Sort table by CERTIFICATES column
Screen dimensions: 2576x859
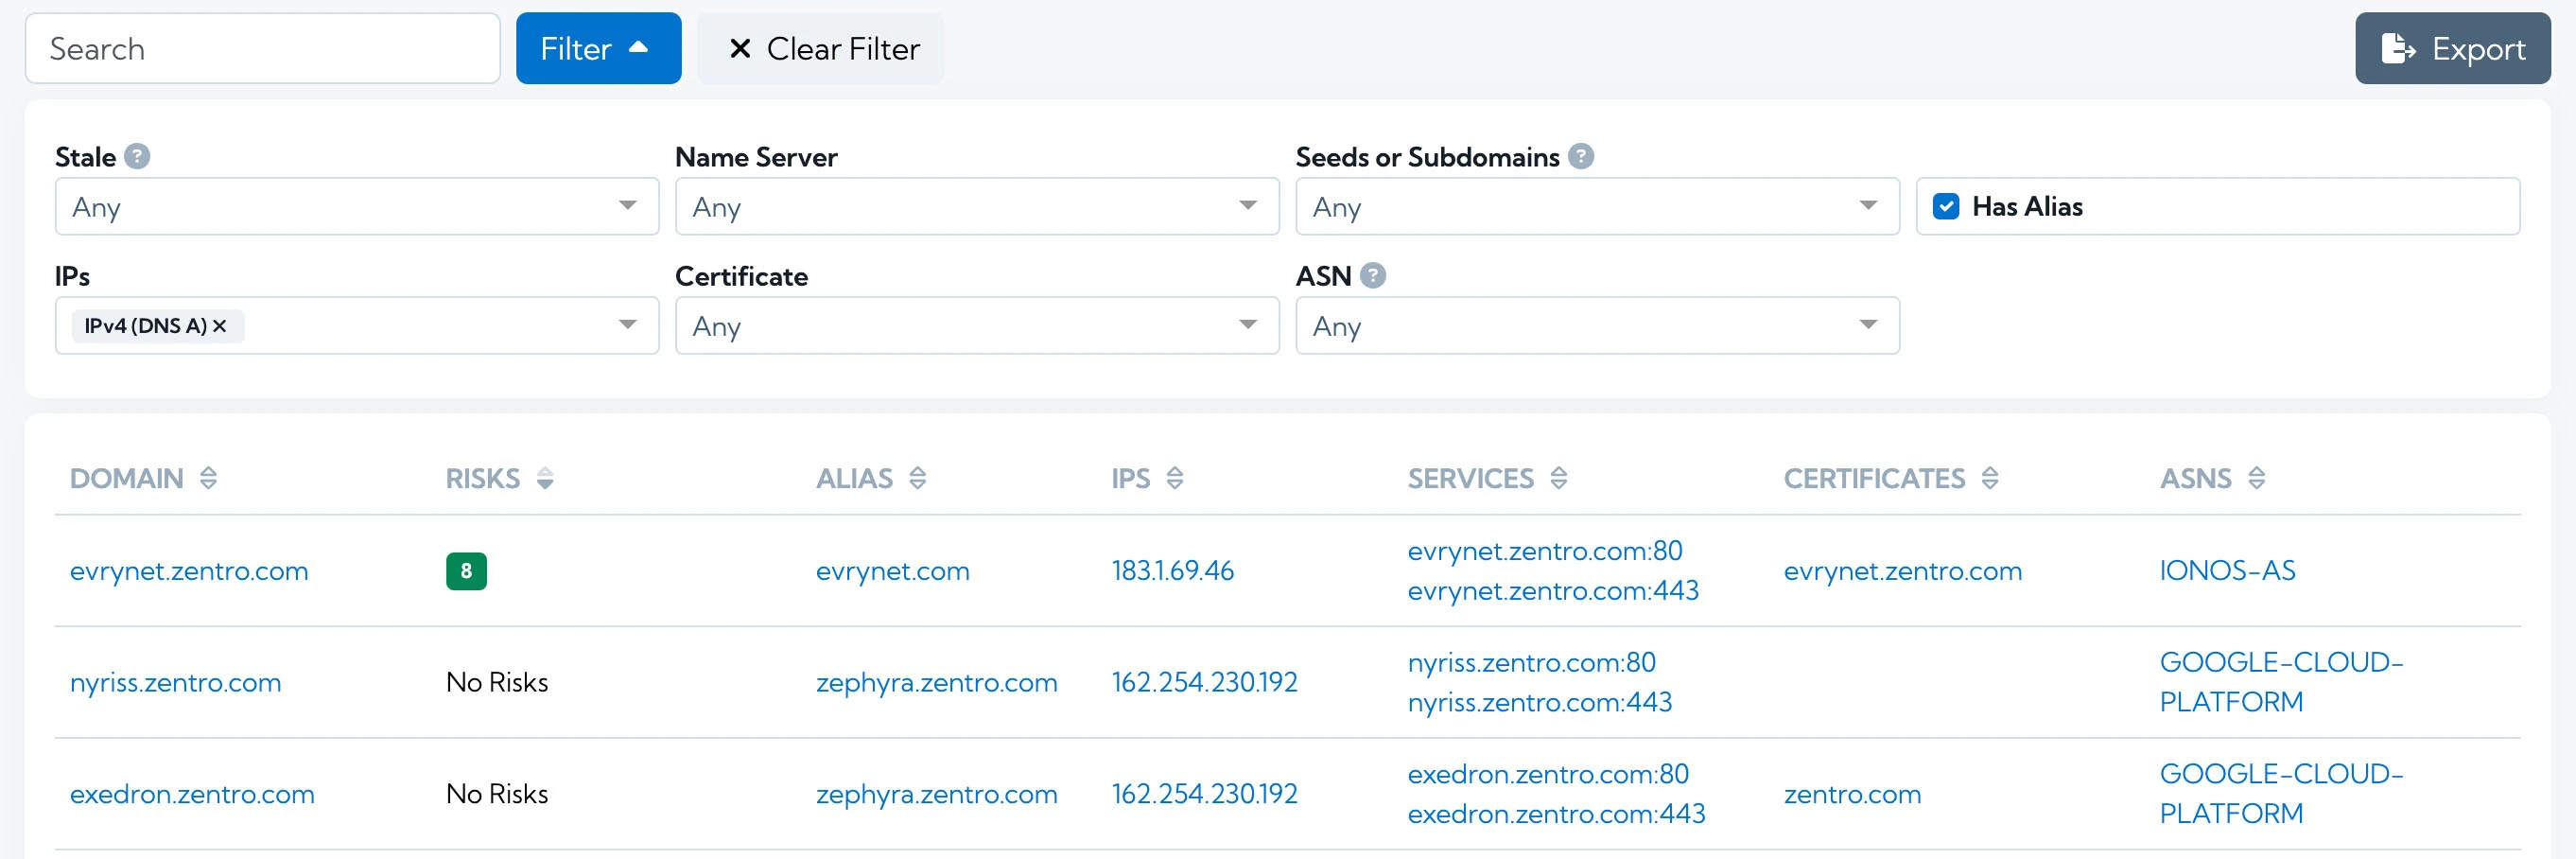(x=1990, y=478)
